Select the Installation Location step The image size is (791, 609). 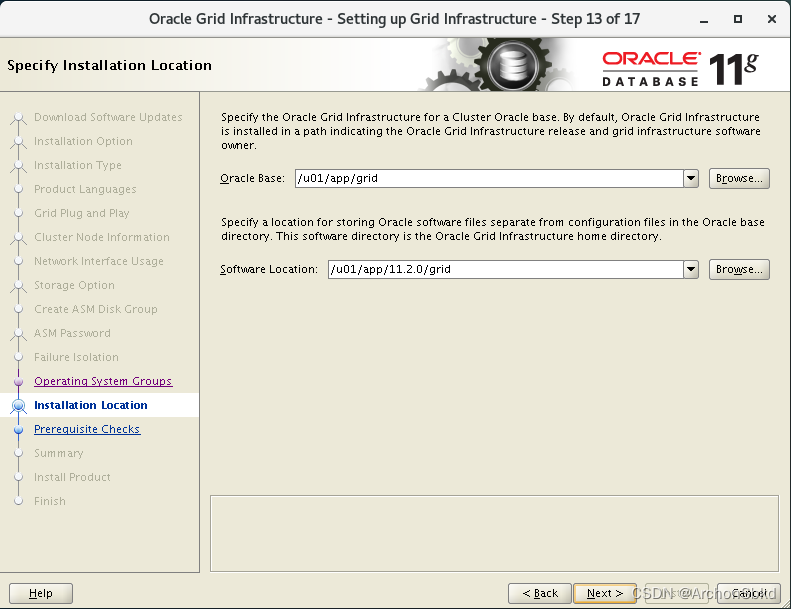point(91,405)
